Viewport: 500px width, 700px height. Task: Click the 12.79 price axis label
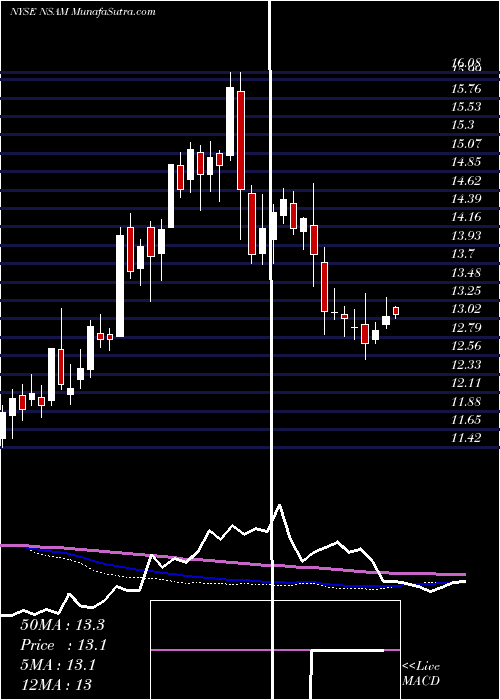tap(467, 328)
